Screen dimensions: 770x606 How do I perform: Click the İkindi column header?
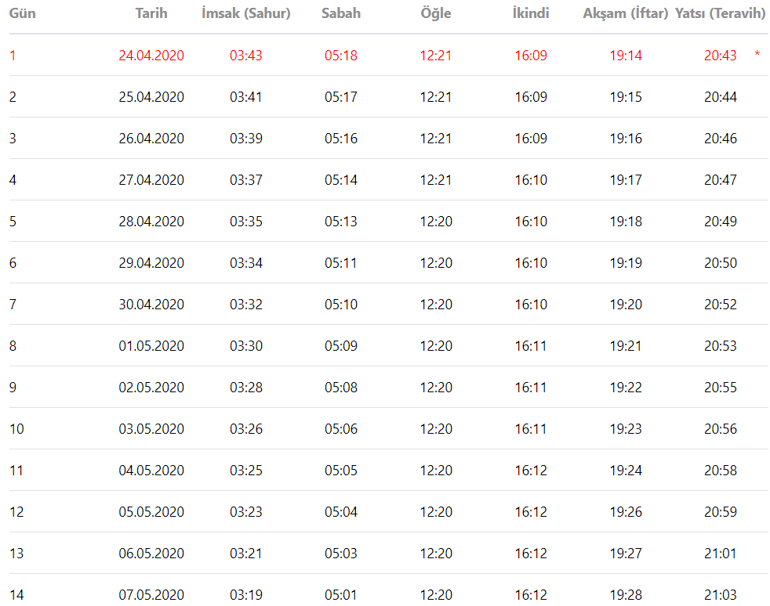tap(531, 14)
